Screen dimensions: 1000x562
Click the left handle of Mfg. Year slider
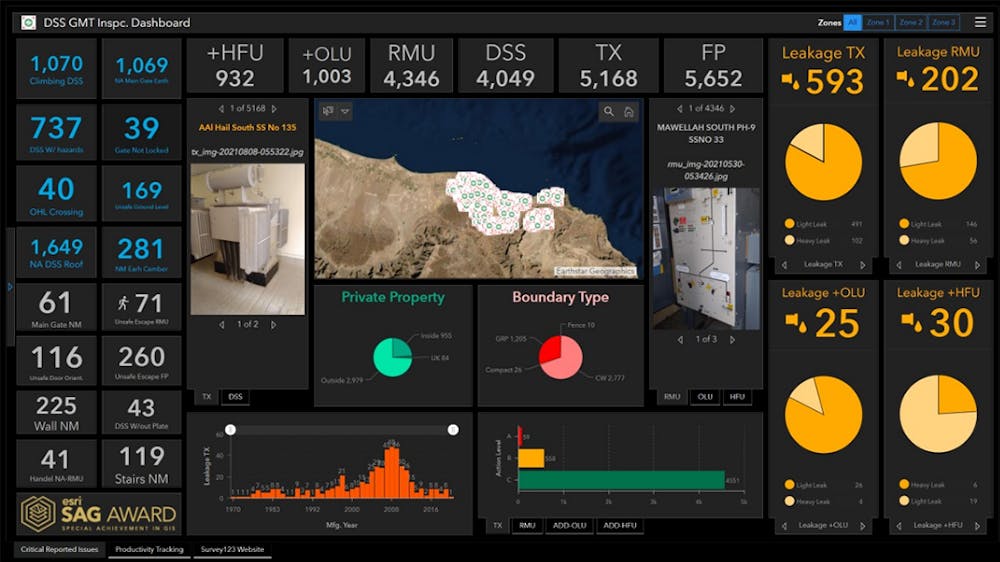tap(231, 430)
